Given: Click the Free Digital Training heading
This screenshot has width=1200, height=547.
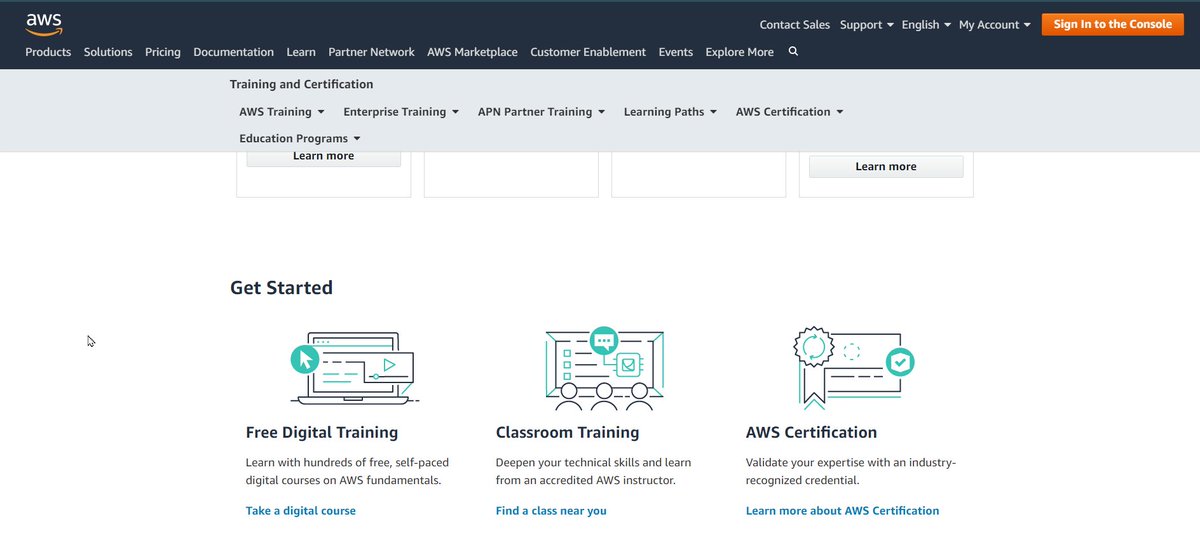Looking at the screenshot, I should coord(322,433).
